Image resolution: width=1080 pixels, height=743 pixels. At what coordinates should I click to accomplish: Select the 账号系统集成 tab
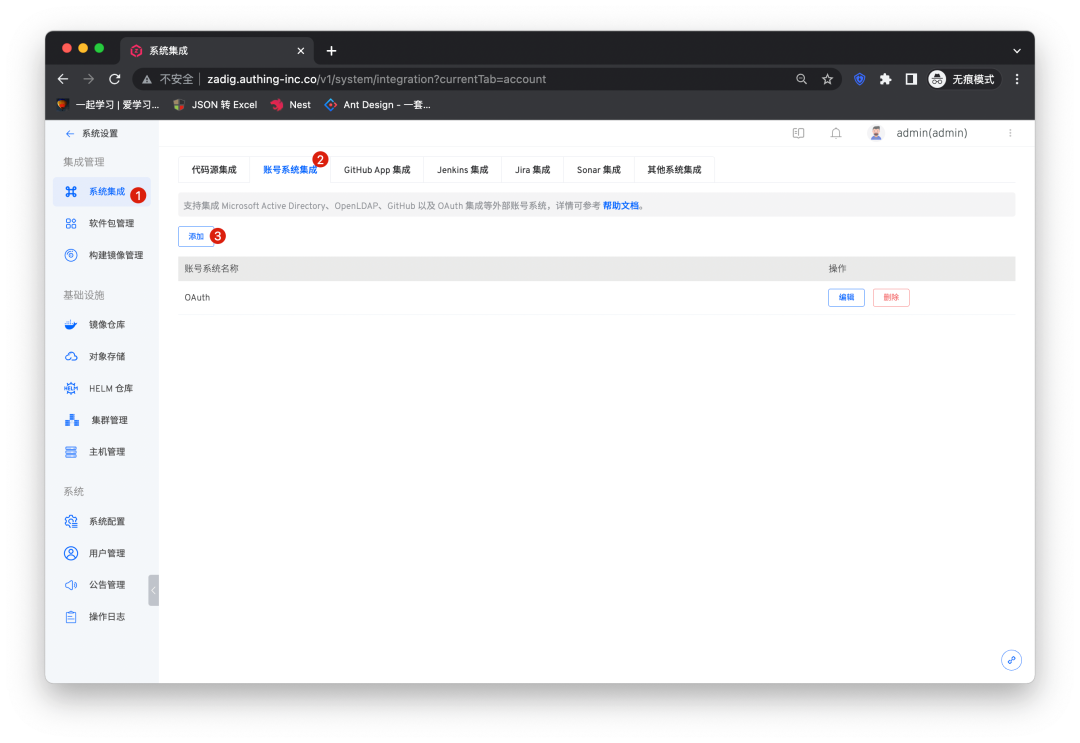coord(290,169)
